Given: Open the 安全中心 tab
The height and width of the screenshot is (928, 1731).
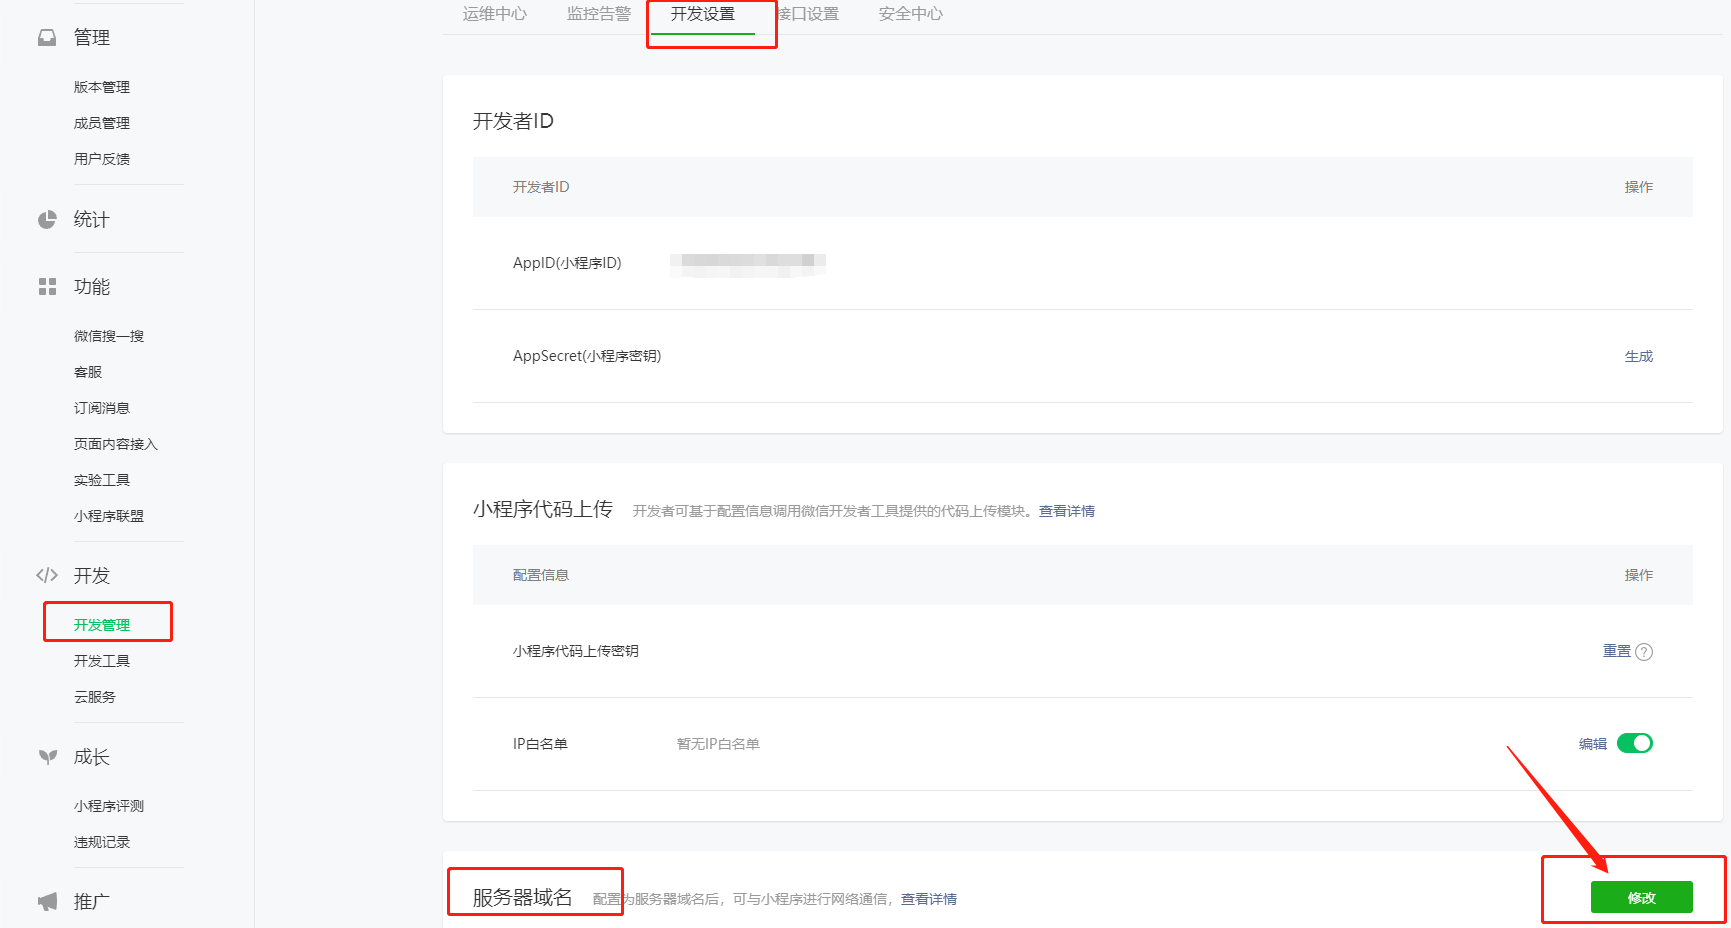Looking at the screenshot, I should 911,14.
